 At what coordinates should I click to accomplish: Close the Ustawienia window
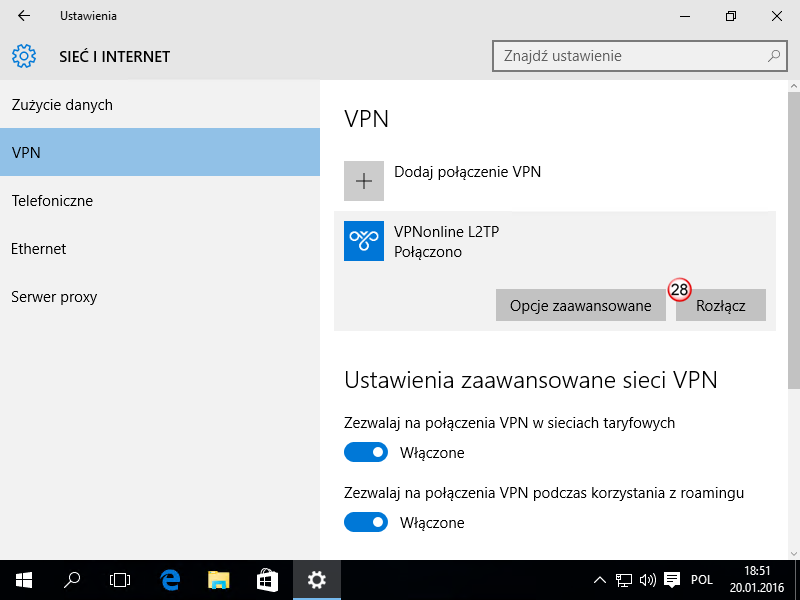point(777,16)
